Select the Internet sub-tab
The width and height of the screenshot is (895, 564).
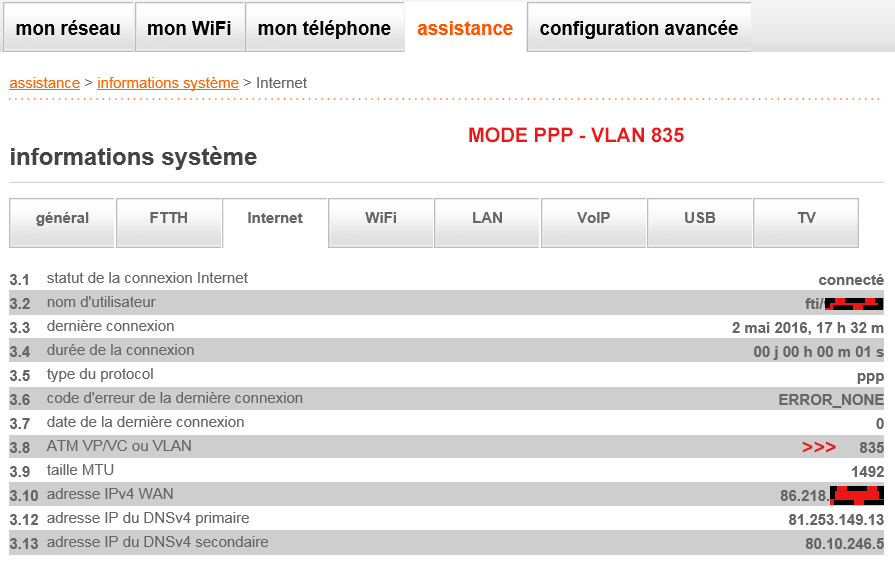tap(275, 218)
